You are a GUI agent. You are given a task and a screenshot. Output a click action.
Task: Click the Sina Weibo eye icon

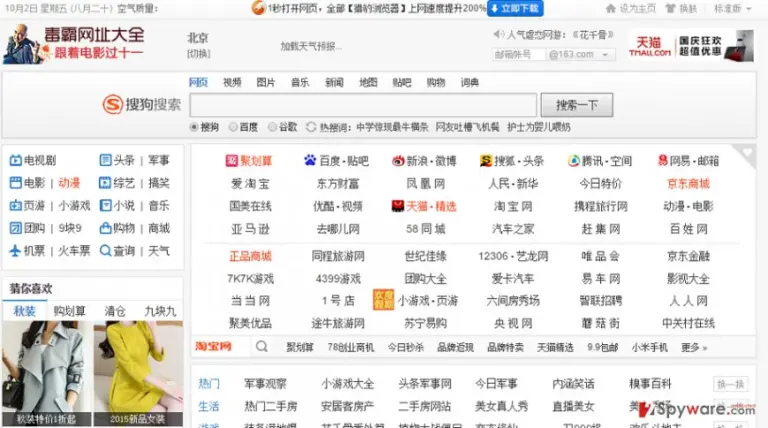coord(398,161)
